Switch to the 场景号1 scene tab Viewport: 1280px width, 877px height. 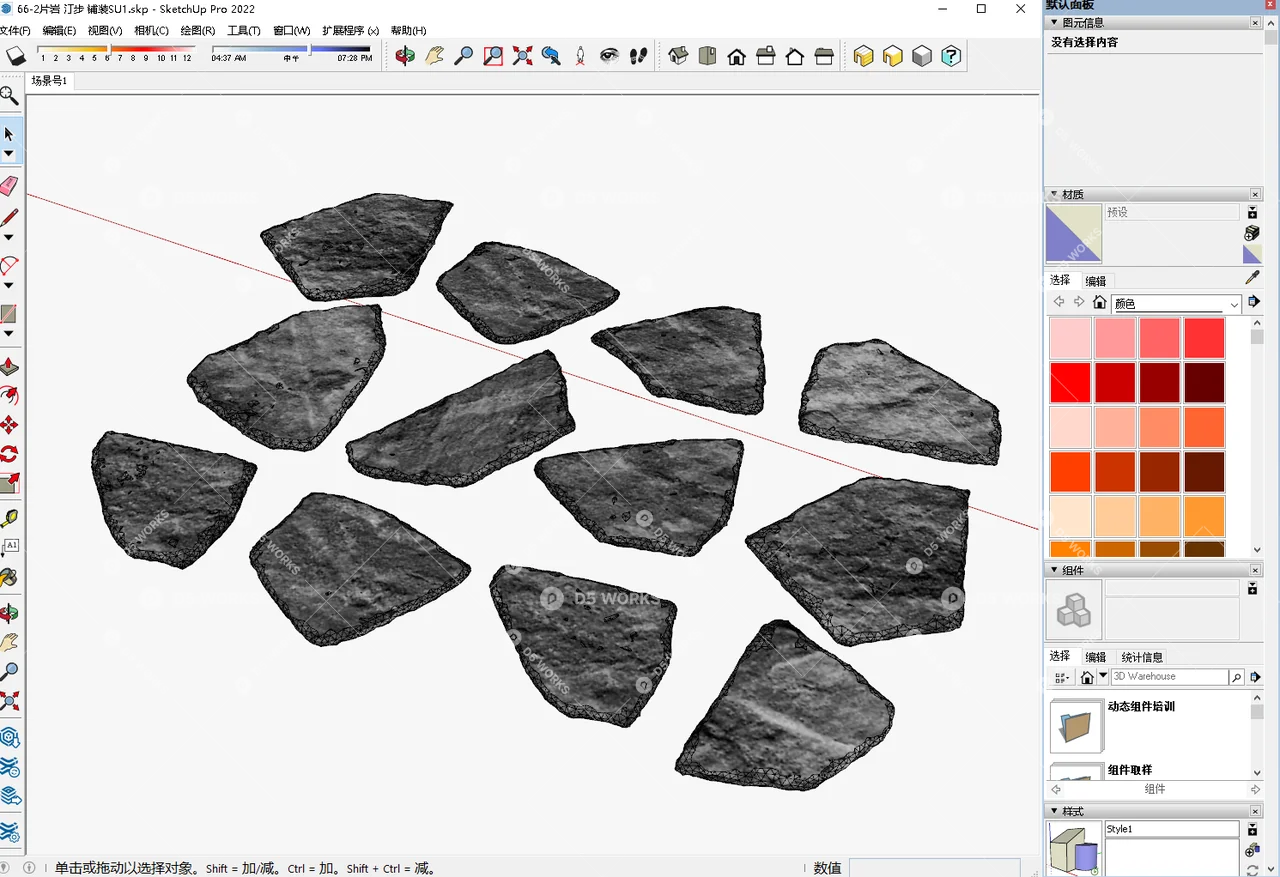point(48,81)
